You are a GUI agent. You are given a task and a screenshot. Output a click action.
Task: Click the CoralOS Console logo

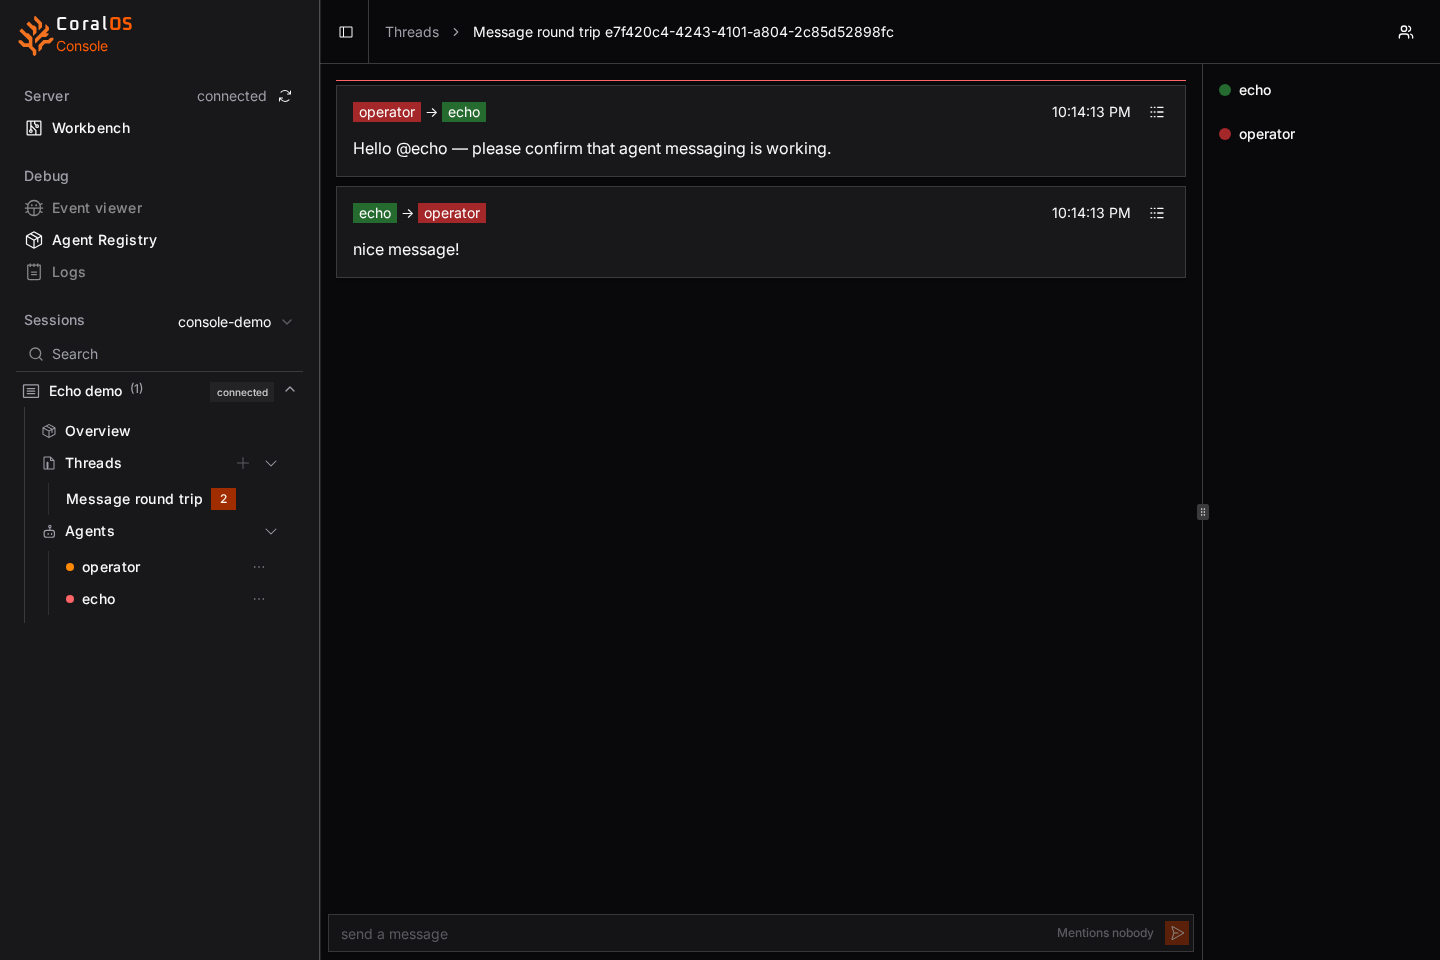pyautogui.click(x=76, y=35)
